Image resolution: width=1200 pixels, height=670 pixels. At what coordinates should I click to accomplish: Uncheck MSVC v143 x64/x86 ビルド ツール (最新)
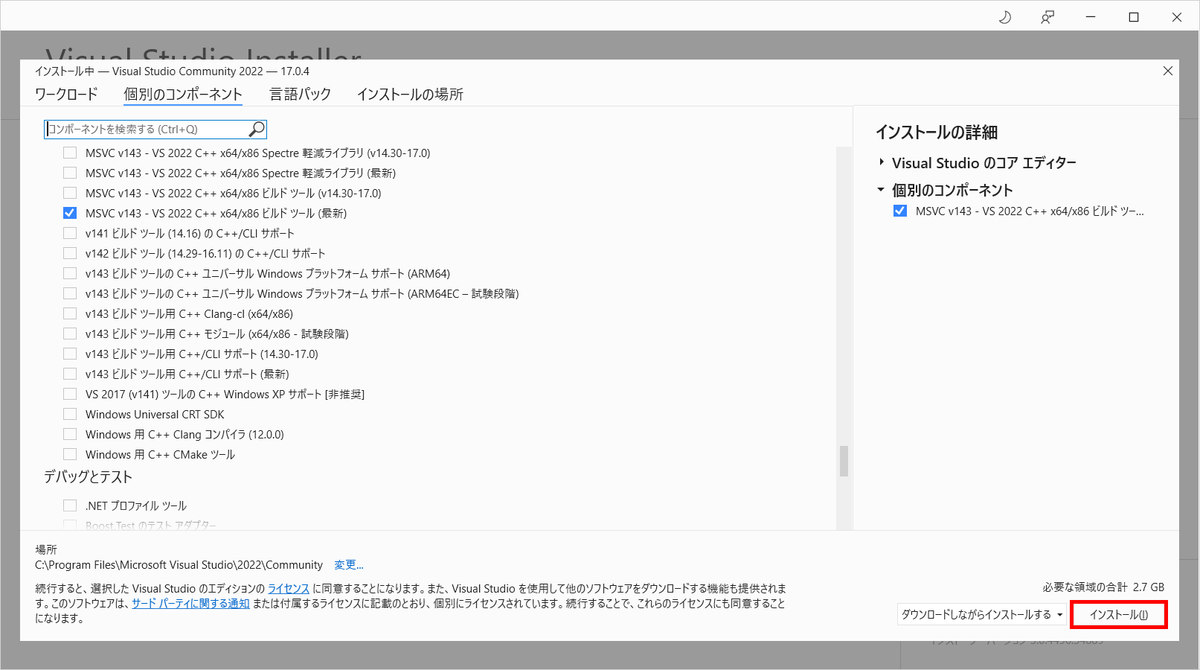70,213
